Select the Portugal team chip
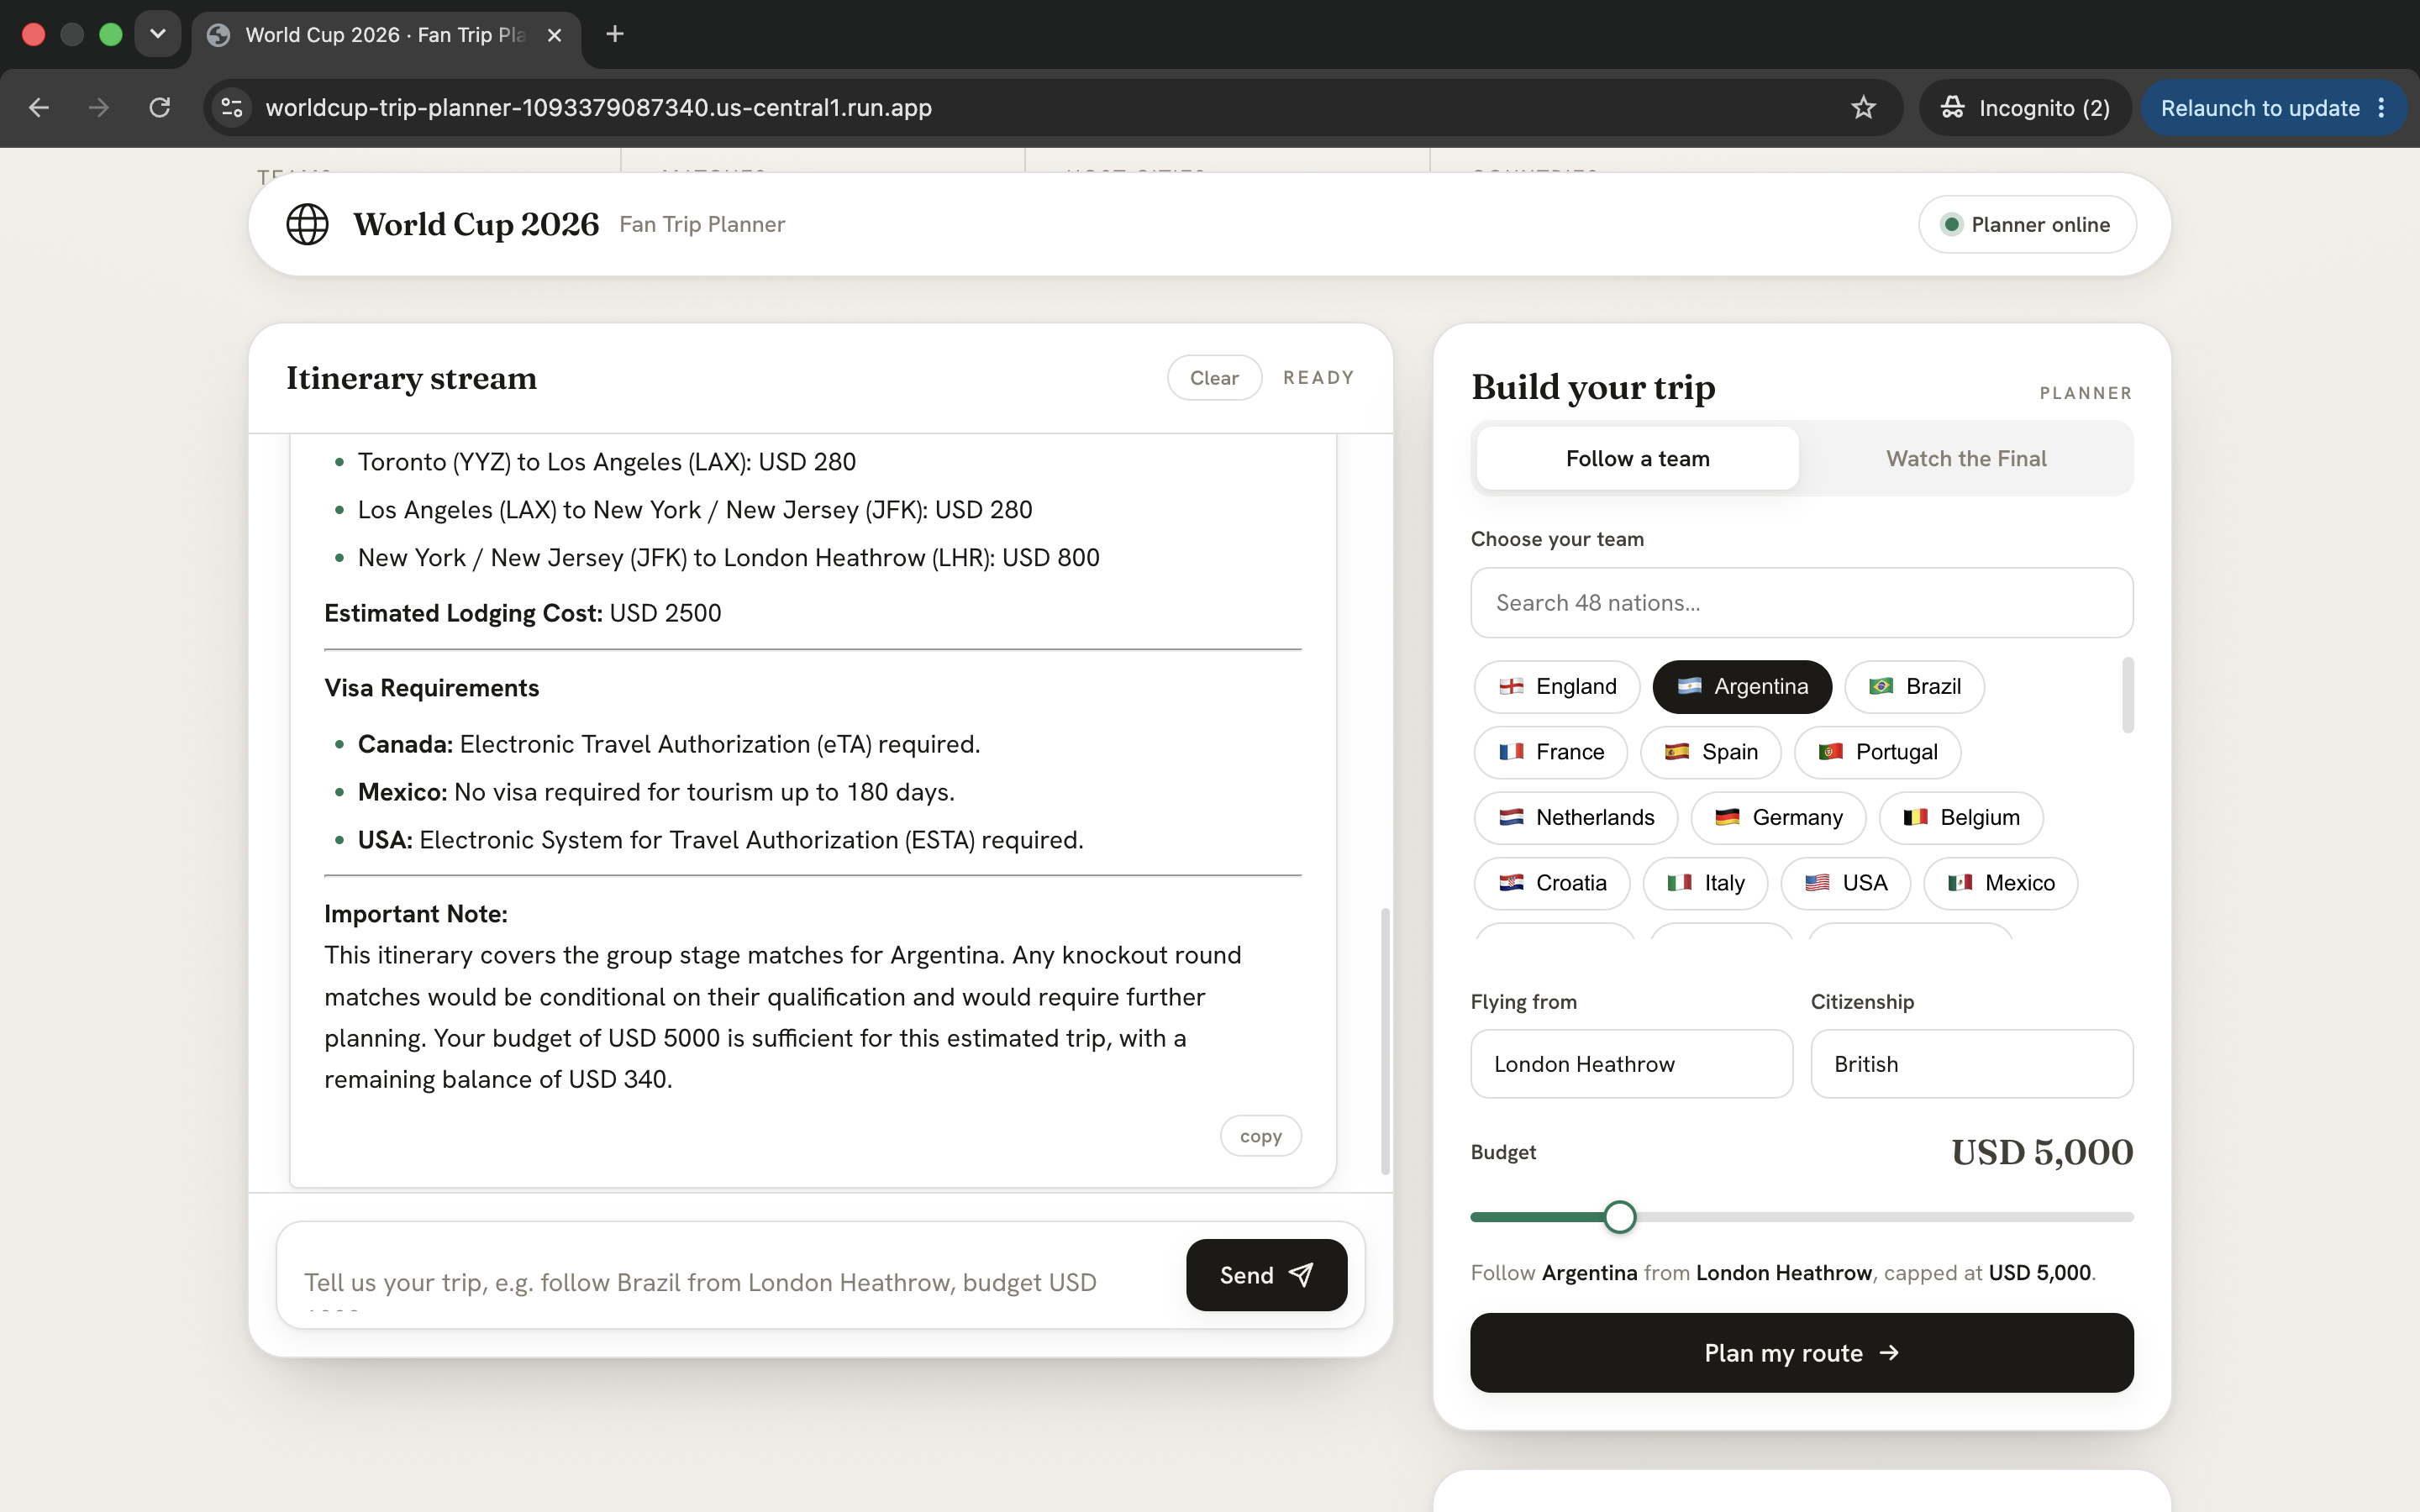2420x1512 pixels. [1877, 752]
